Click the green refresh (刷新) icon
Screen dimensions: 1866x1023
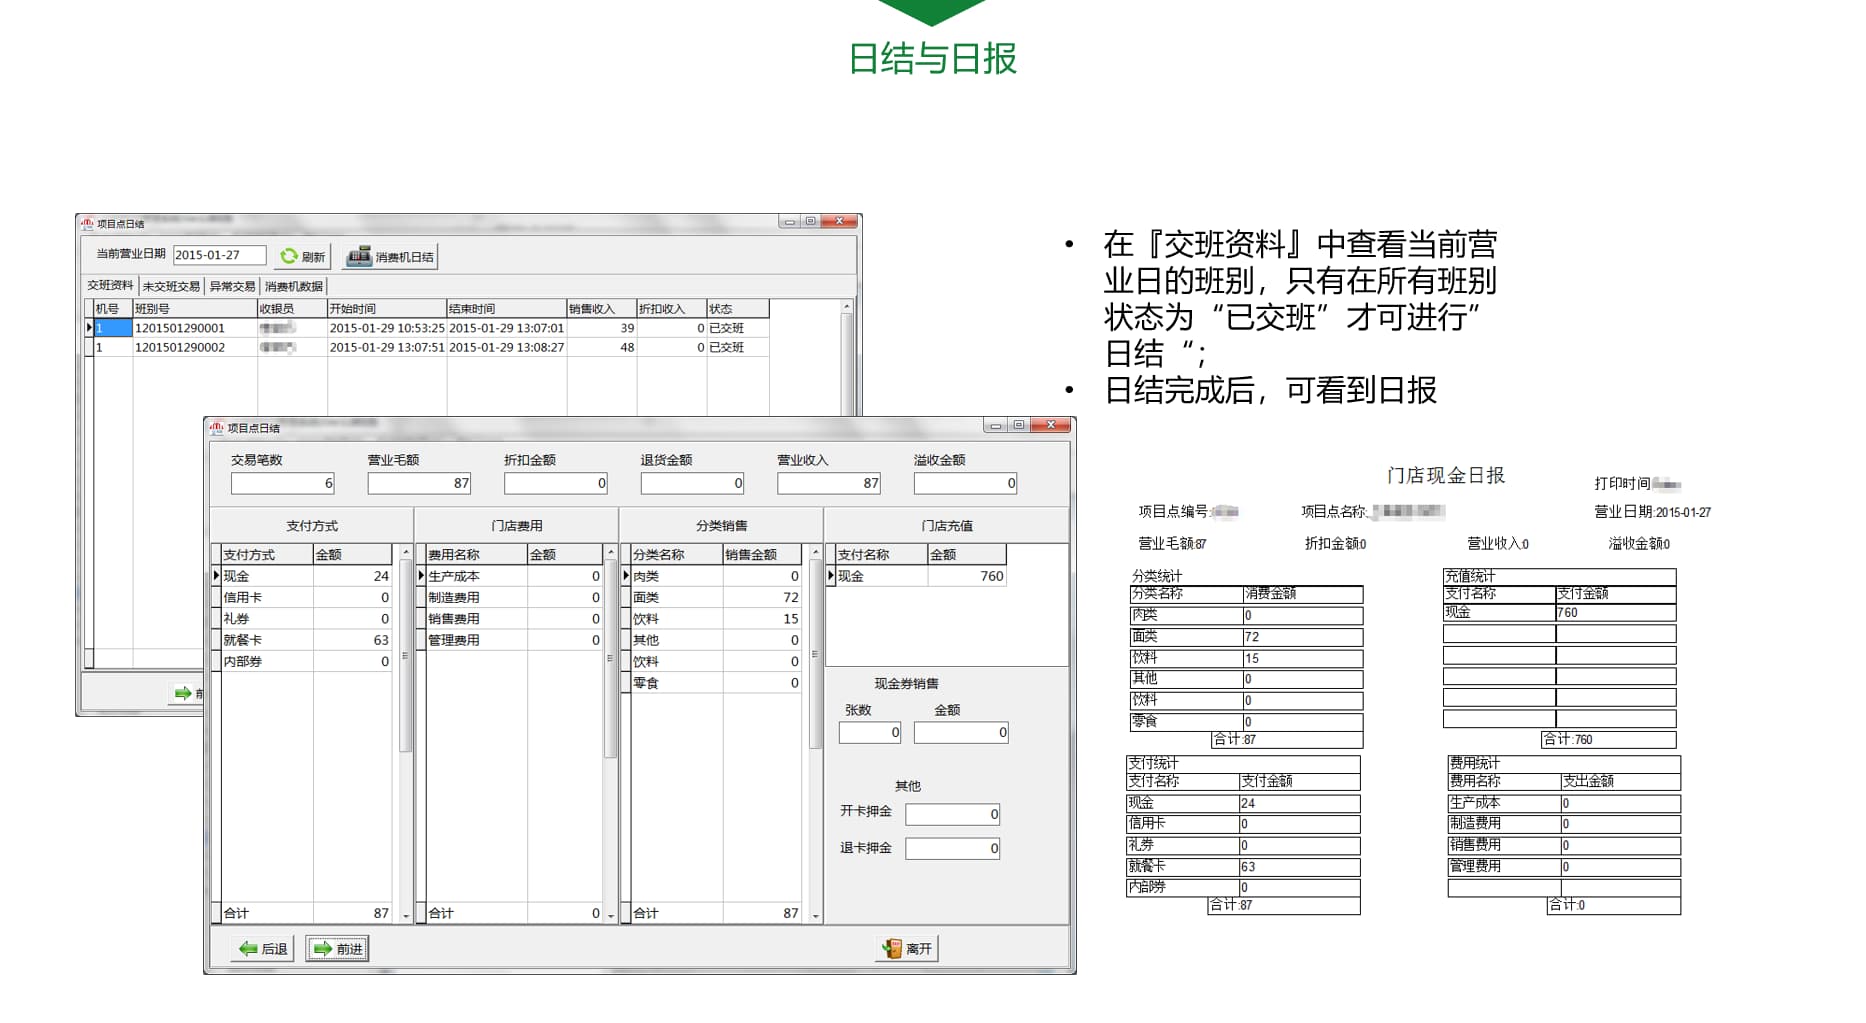coord(288,255)
